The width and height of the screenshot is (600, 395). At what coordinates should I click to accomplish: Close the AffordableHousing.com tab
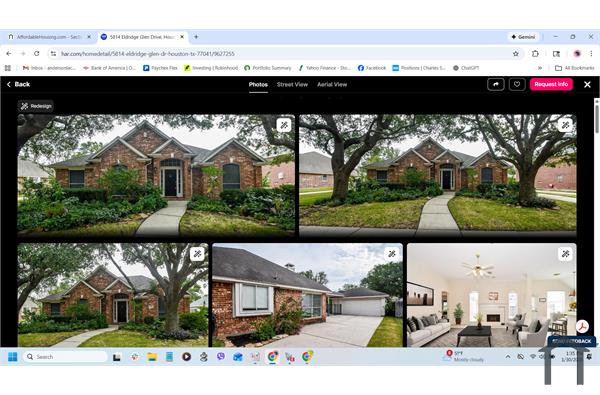(x=89, y=37)
